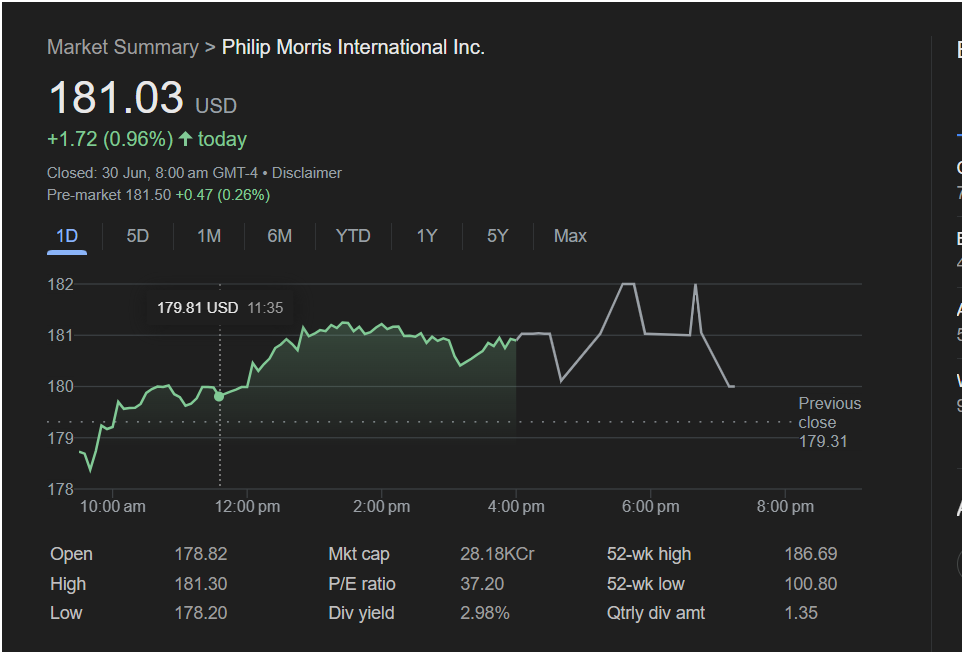
Task: Click the green hover dot on the chart
Action: 219,396
